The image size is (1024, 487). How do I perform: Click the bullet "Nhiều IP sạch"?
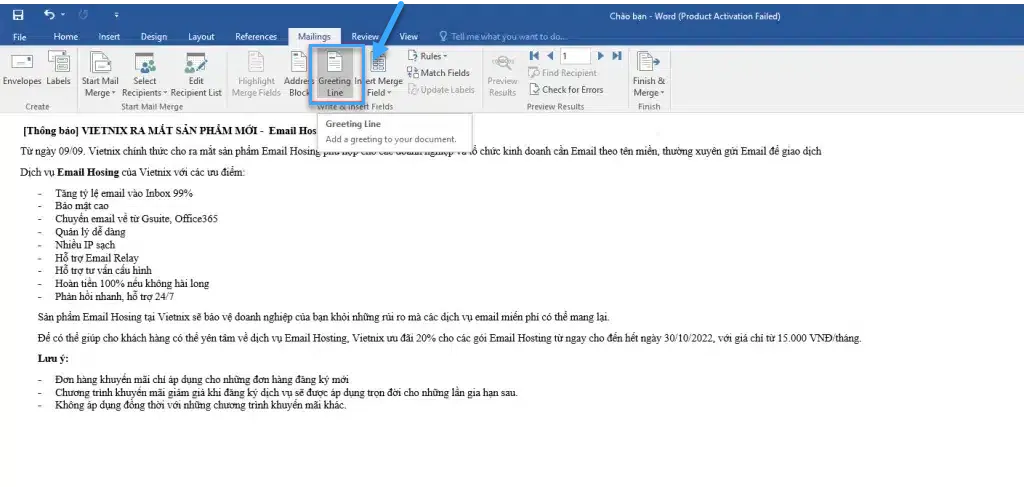pyautogui.click(x=85, y=245)
